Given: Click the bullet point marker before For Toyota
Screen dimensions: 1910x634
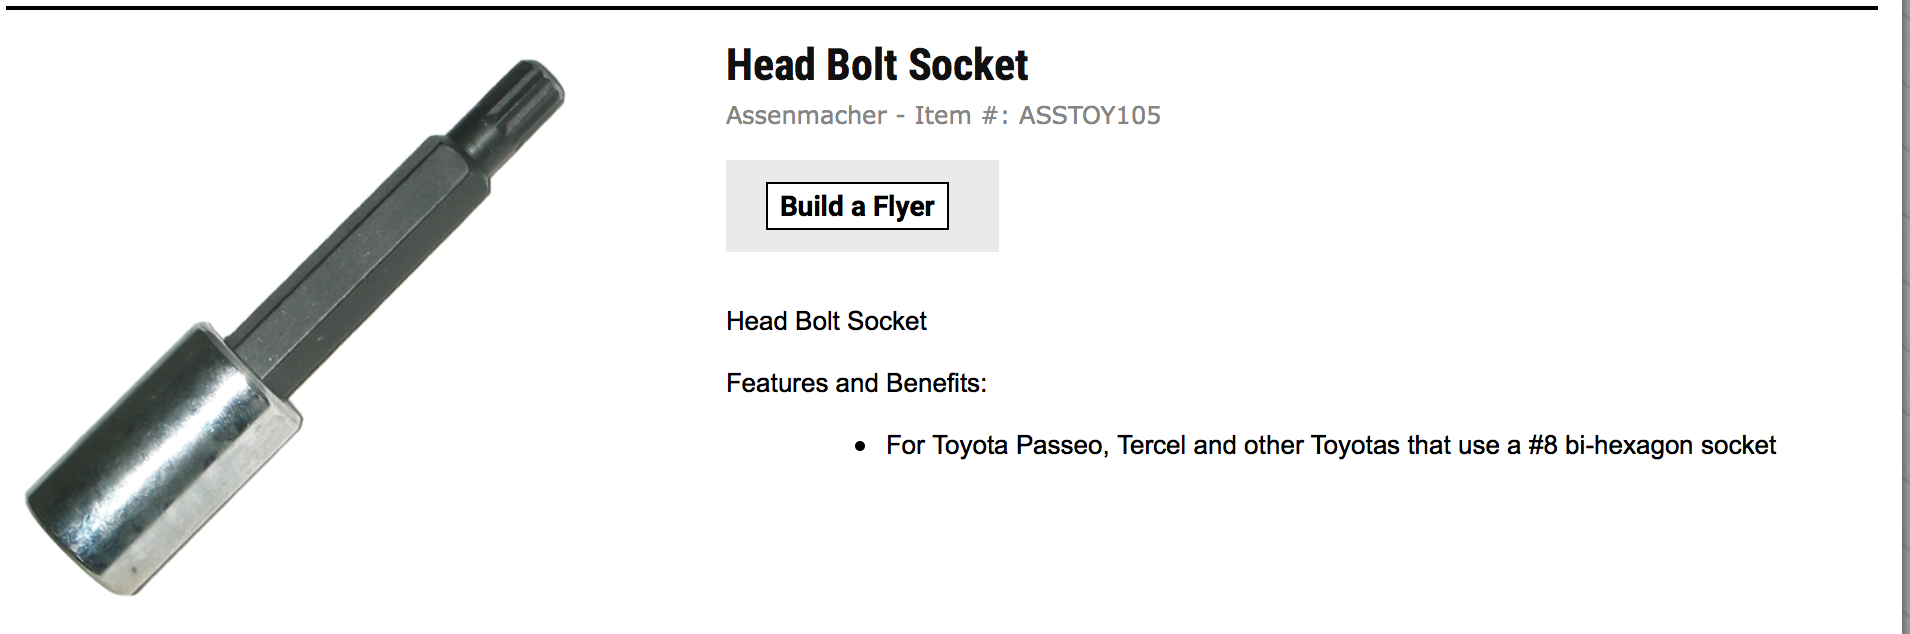Looking at the screenshot, I should tap(860, 447).
